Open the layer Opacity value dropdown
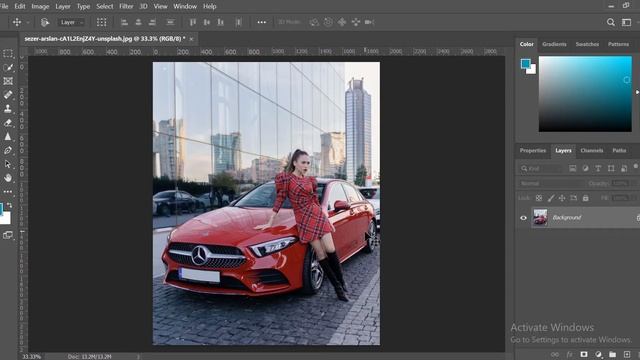Image resolution: width=640 pixels, height=360 pixels. (622, 184)
